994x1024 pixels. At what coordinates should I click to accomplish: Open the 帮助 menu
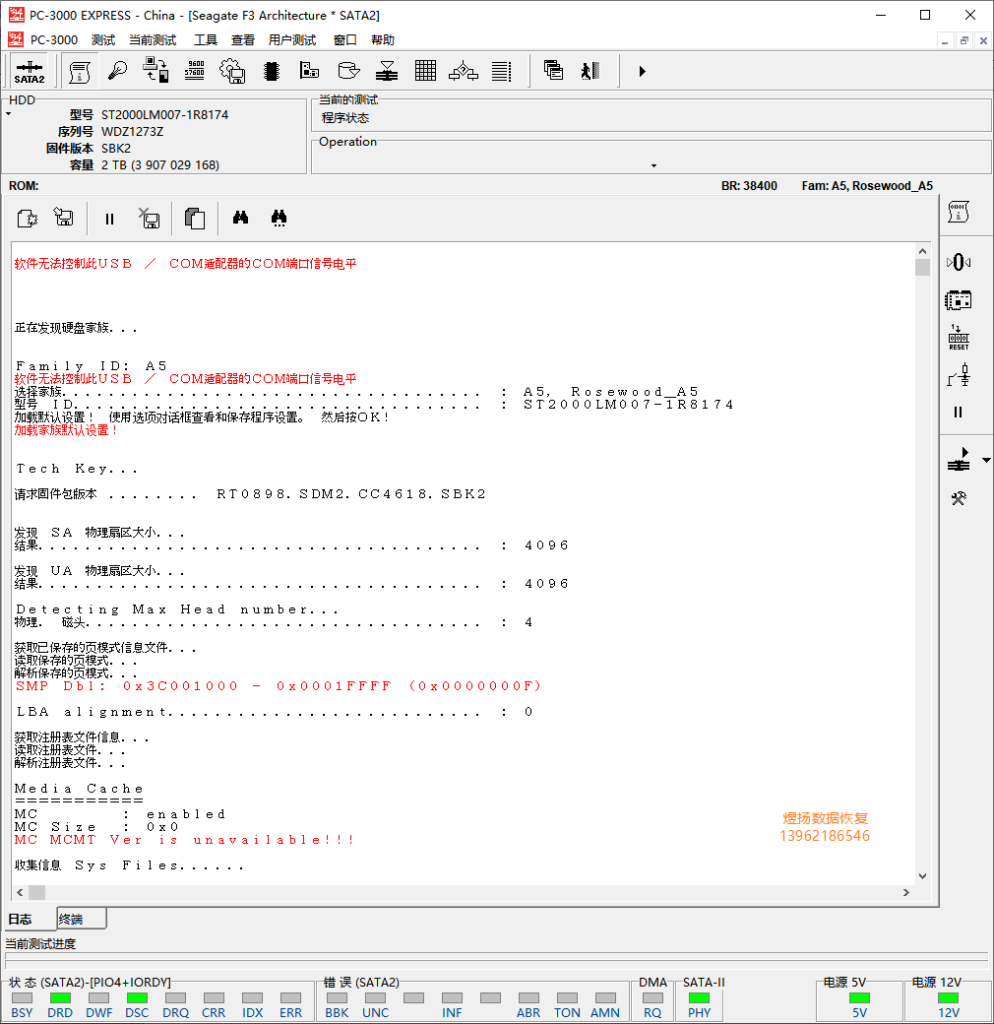pyautogui.click(x=383, y=40)
